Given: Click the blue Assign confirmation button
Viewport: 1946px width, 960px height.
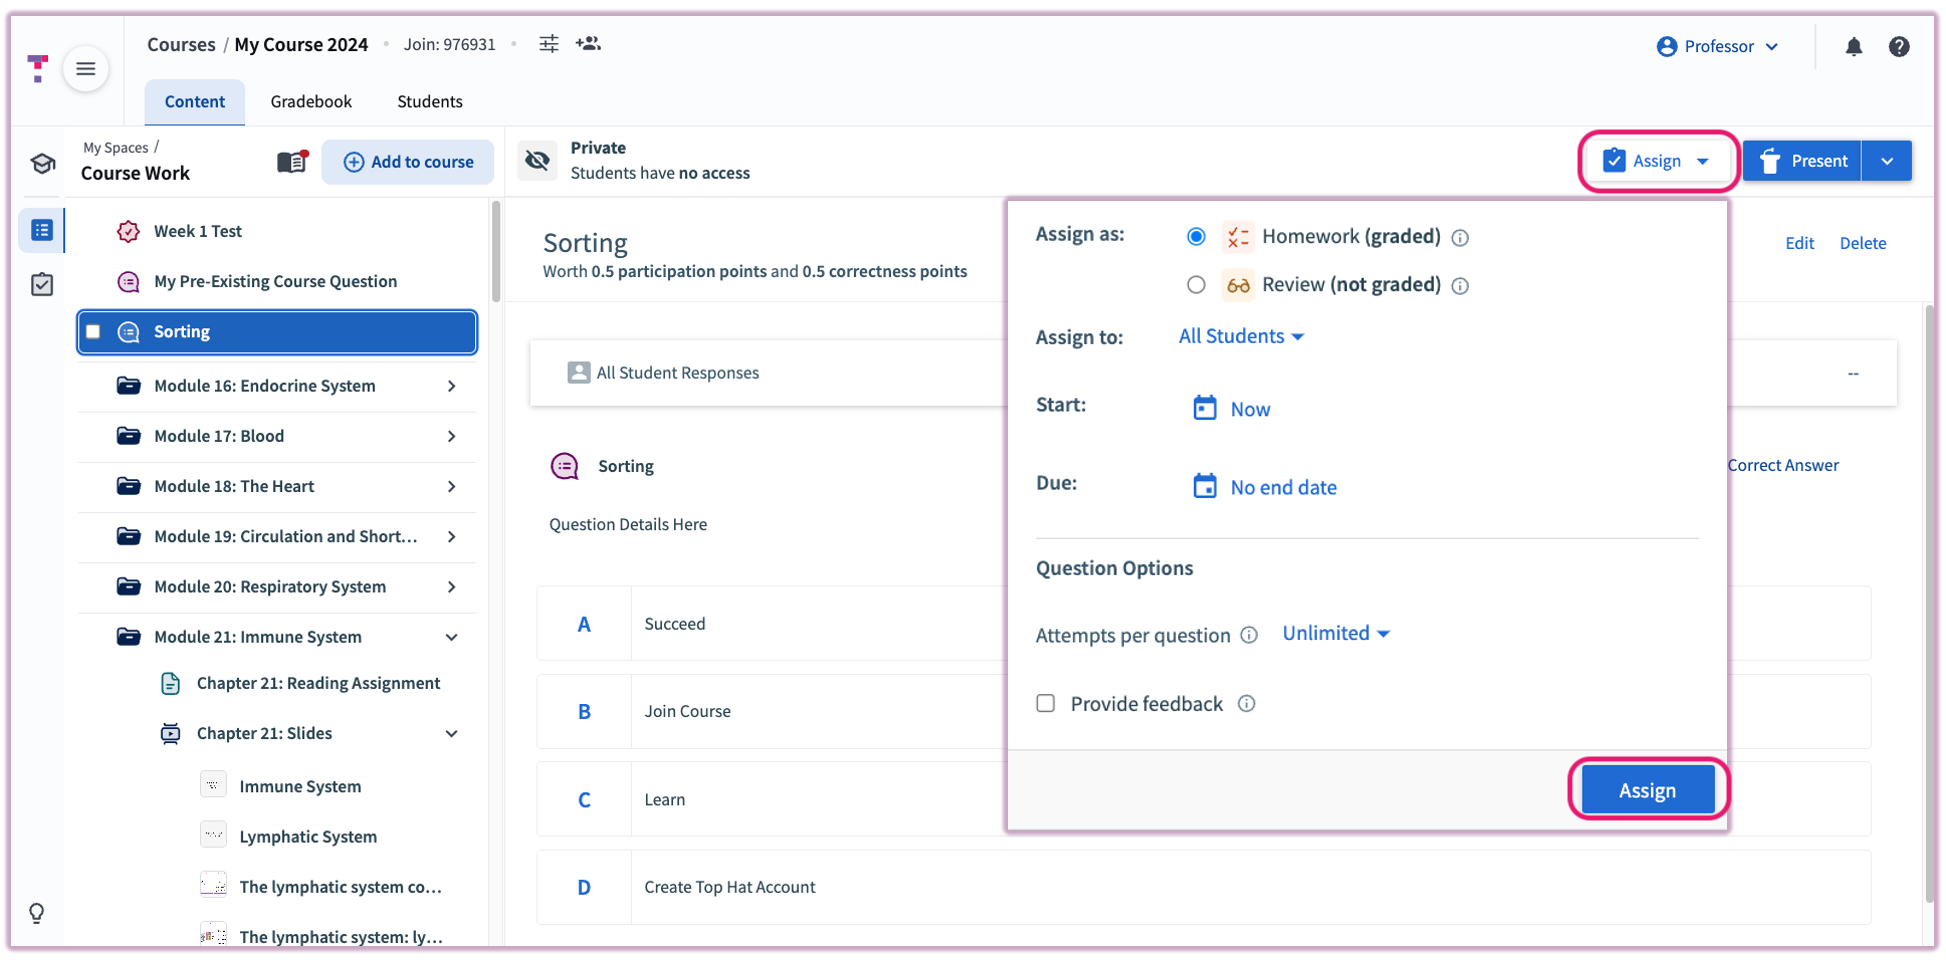Looking at the screenshot, I should click(1646, 790).
